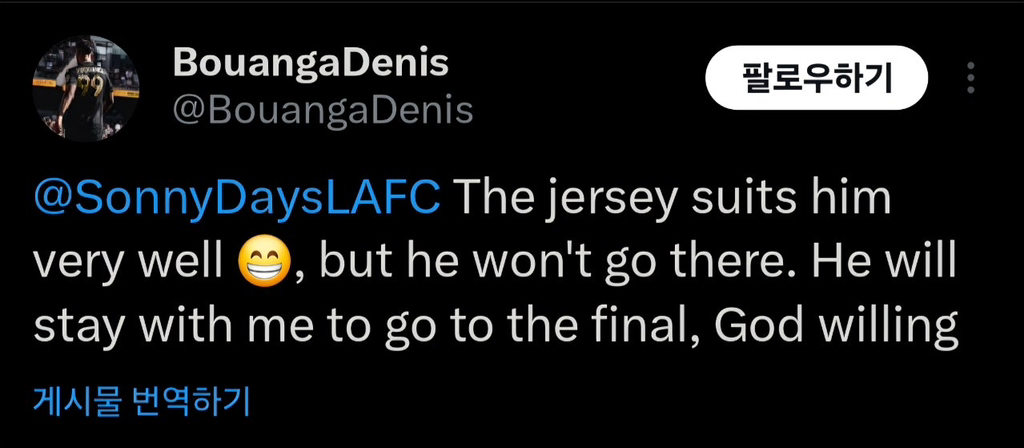
Task: Open the bold BouangaDenis display name
Action: coord(311,63)
